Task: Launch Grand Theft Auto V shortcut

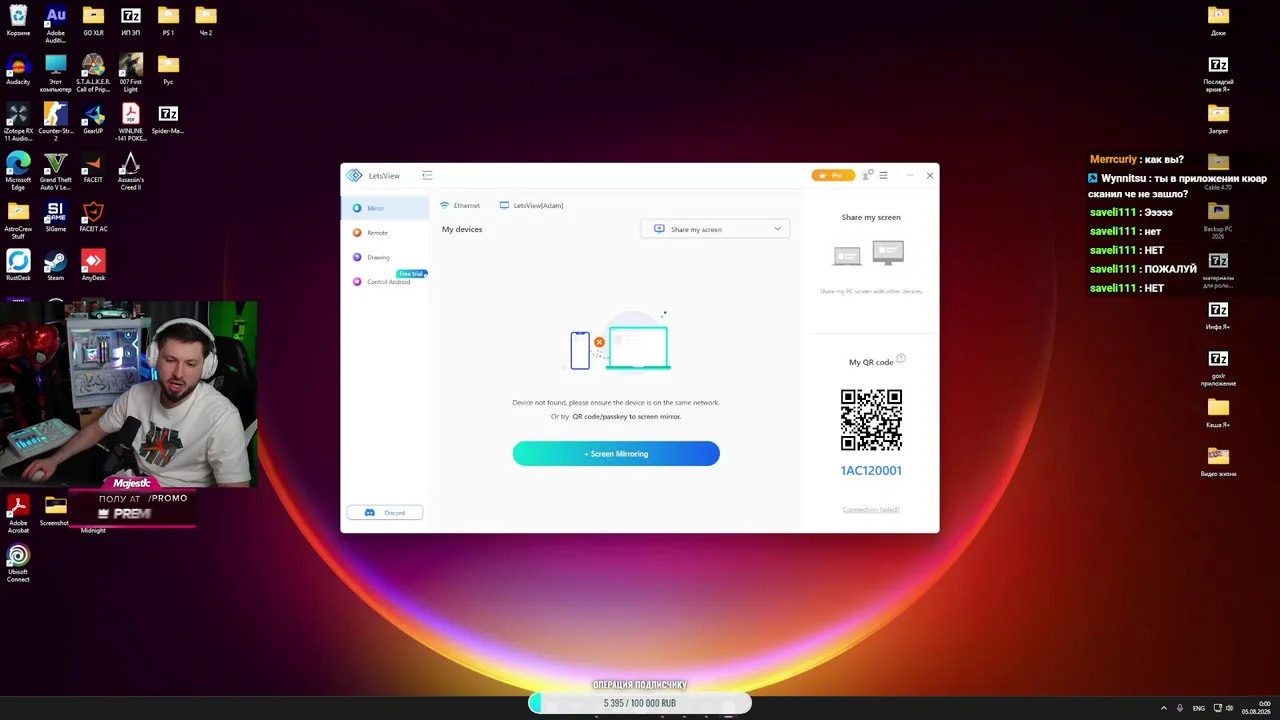Action: coord(56,171)
